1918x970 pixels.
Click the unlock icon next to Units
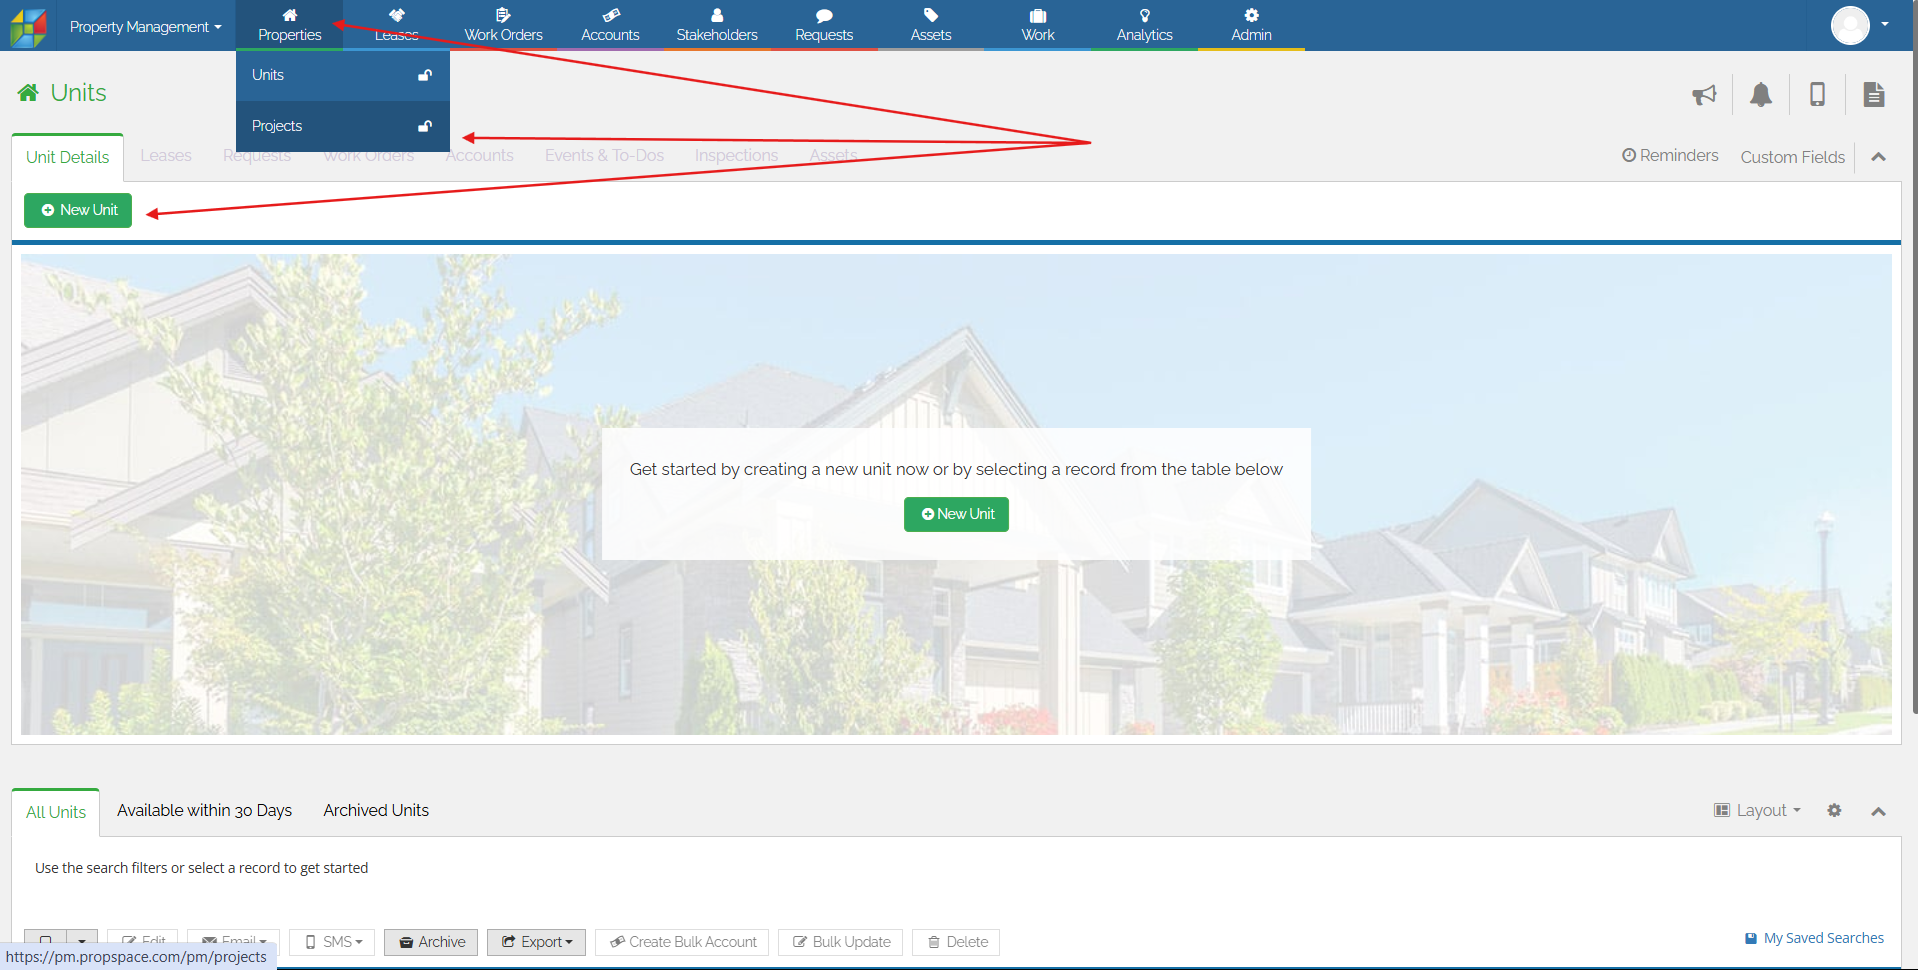coord(425,75)
